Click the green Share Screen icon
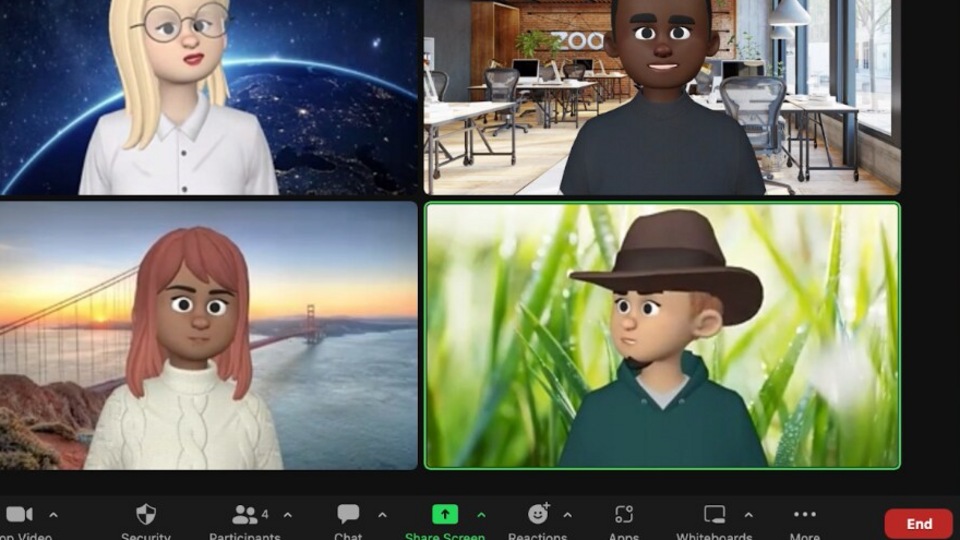Screen dimensions: 960x540 [x=445, y=514]
